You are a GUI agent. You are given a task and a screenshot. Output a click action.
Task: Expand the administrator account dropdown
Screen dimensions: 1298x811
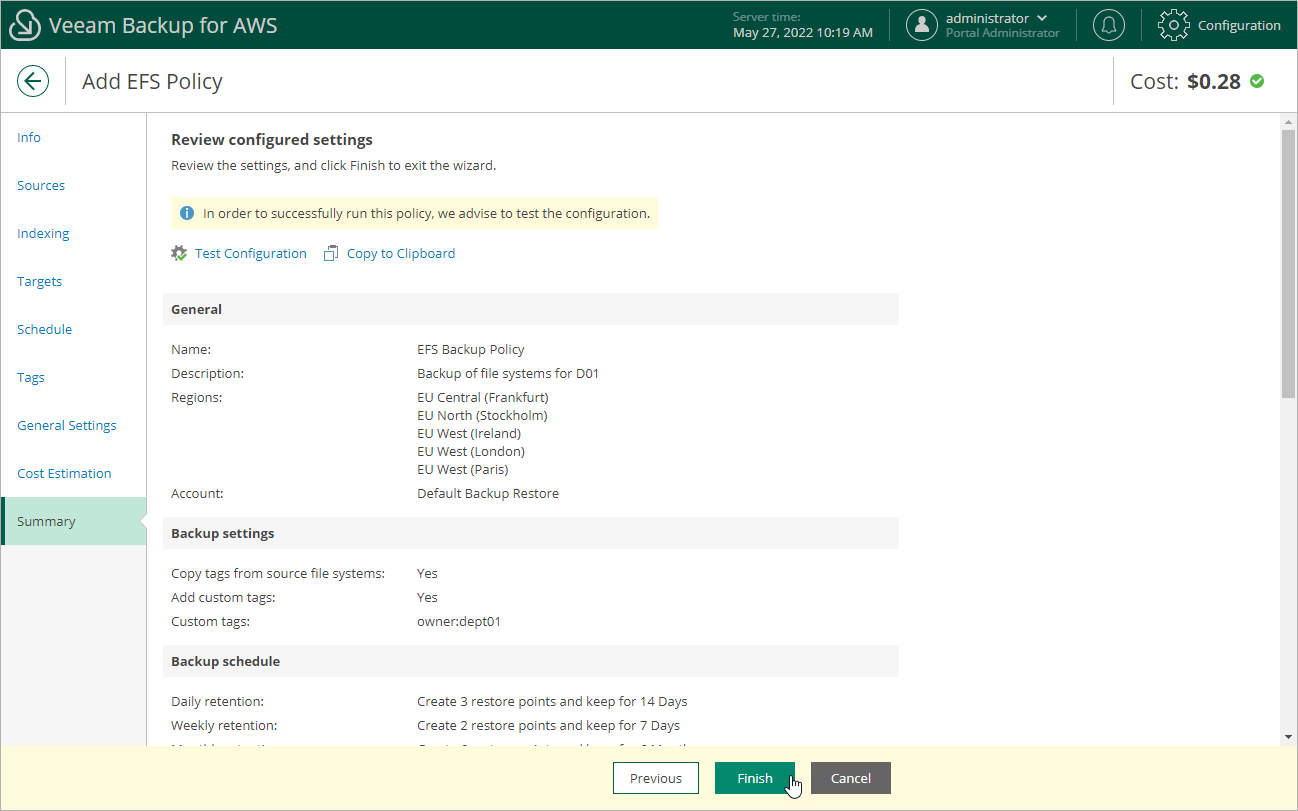pos(1044,17)
